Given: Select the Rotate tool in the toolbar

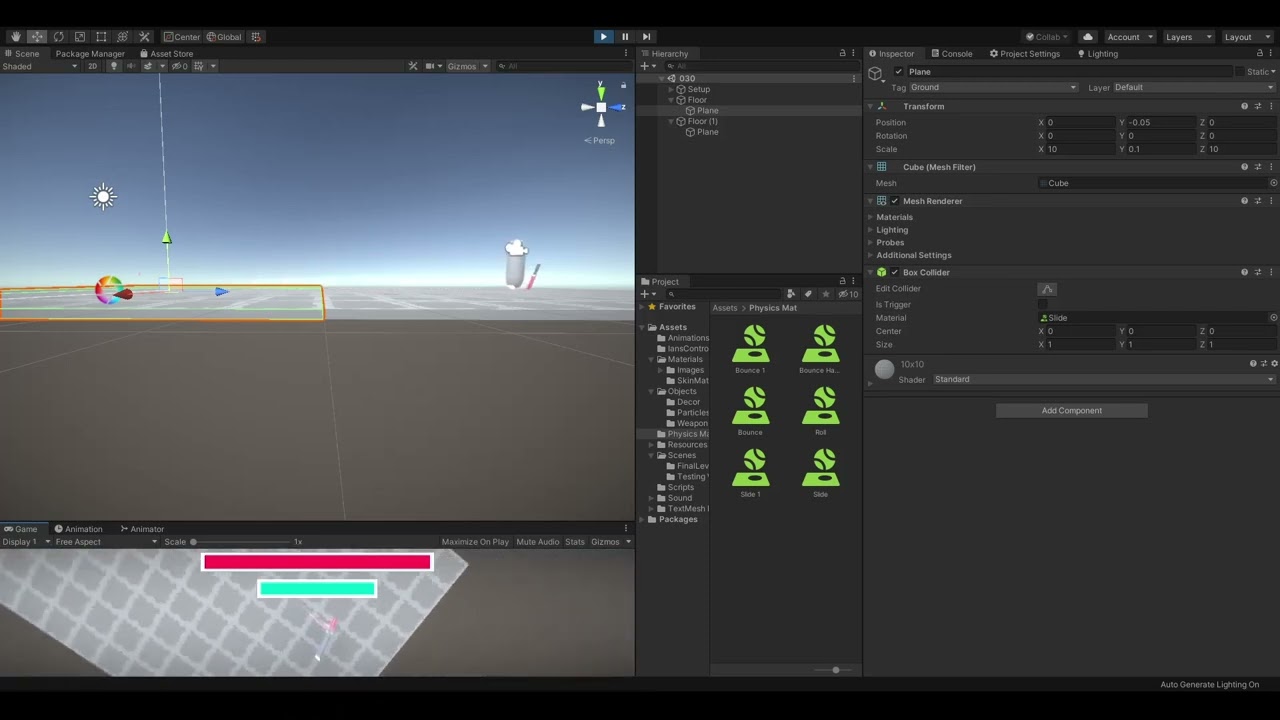Looking at the screenshot, I should point(59,36).
